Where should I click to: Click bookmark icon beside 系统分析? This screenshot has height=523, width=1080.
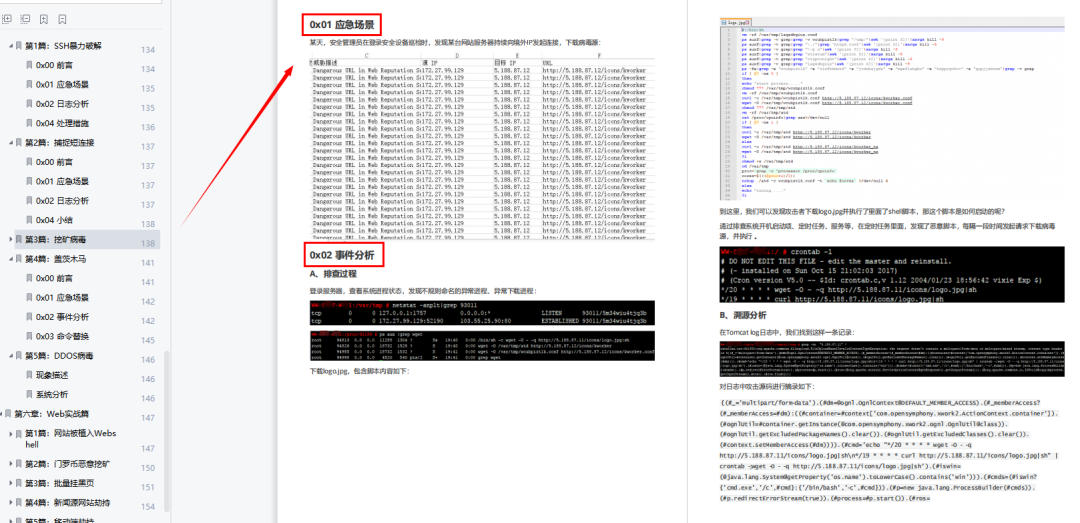pyautogui.click(x=29, y=394)
